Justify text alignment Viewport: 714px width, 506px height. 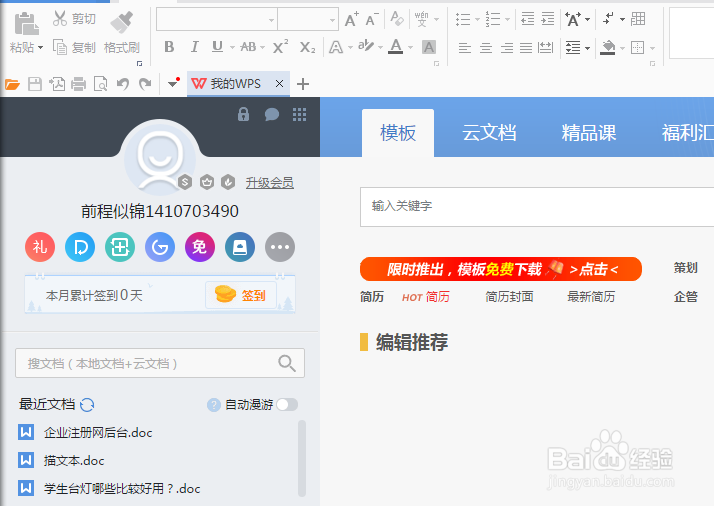point(526,47)
